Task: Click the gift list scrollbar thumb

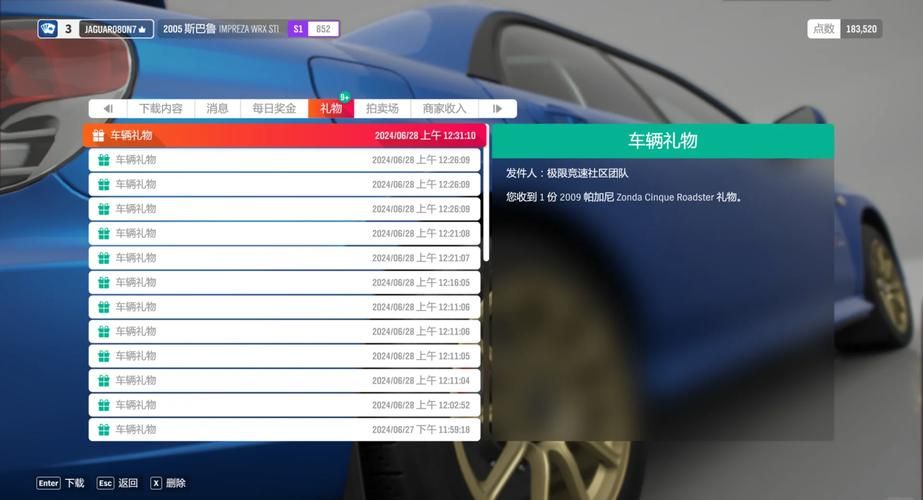Action: tap(486, 193)
